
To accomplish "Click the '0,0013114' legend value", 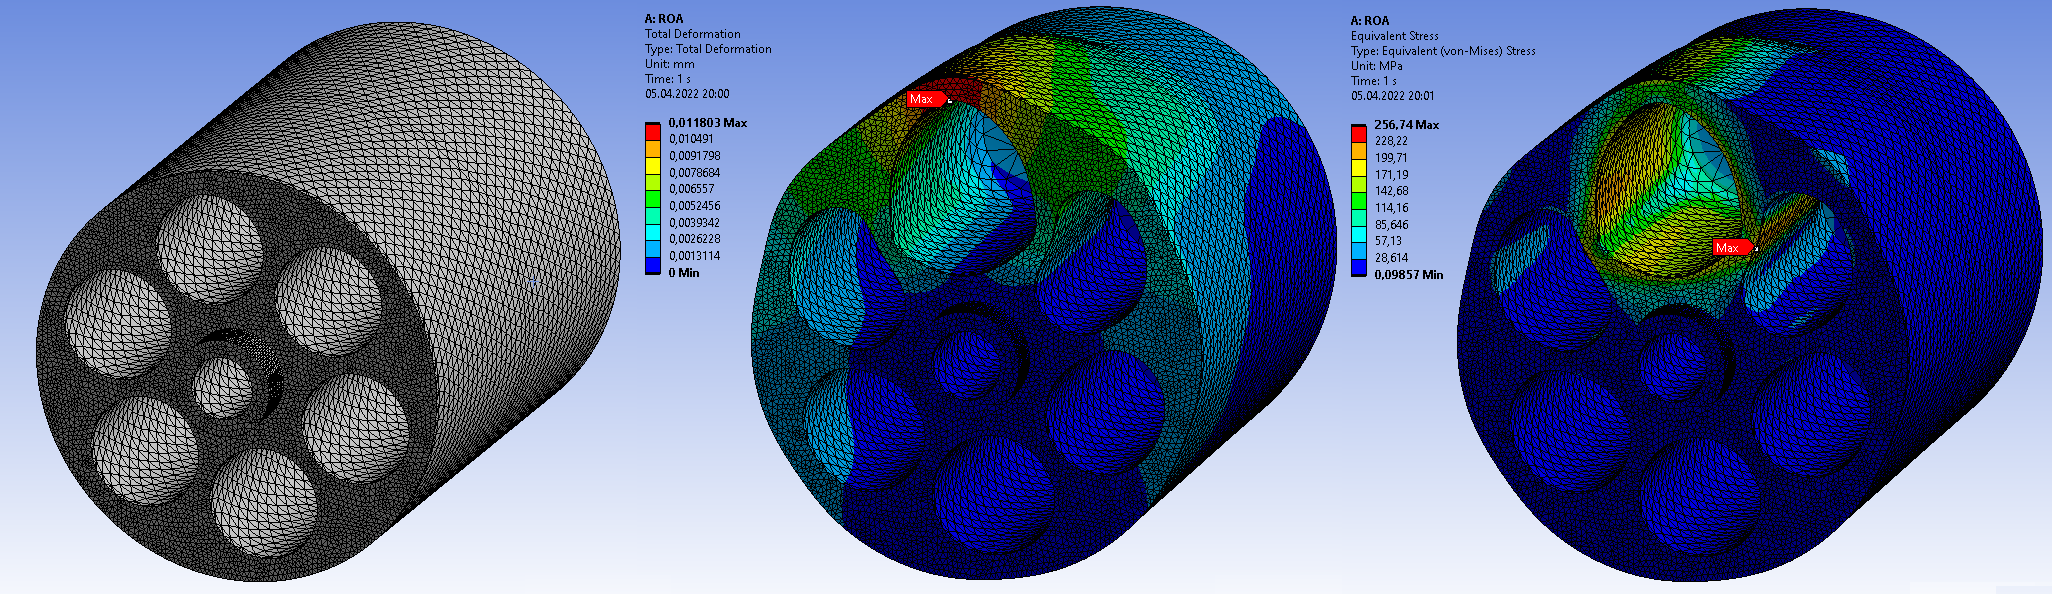I will pyautogui.click(x=694, y=256).
